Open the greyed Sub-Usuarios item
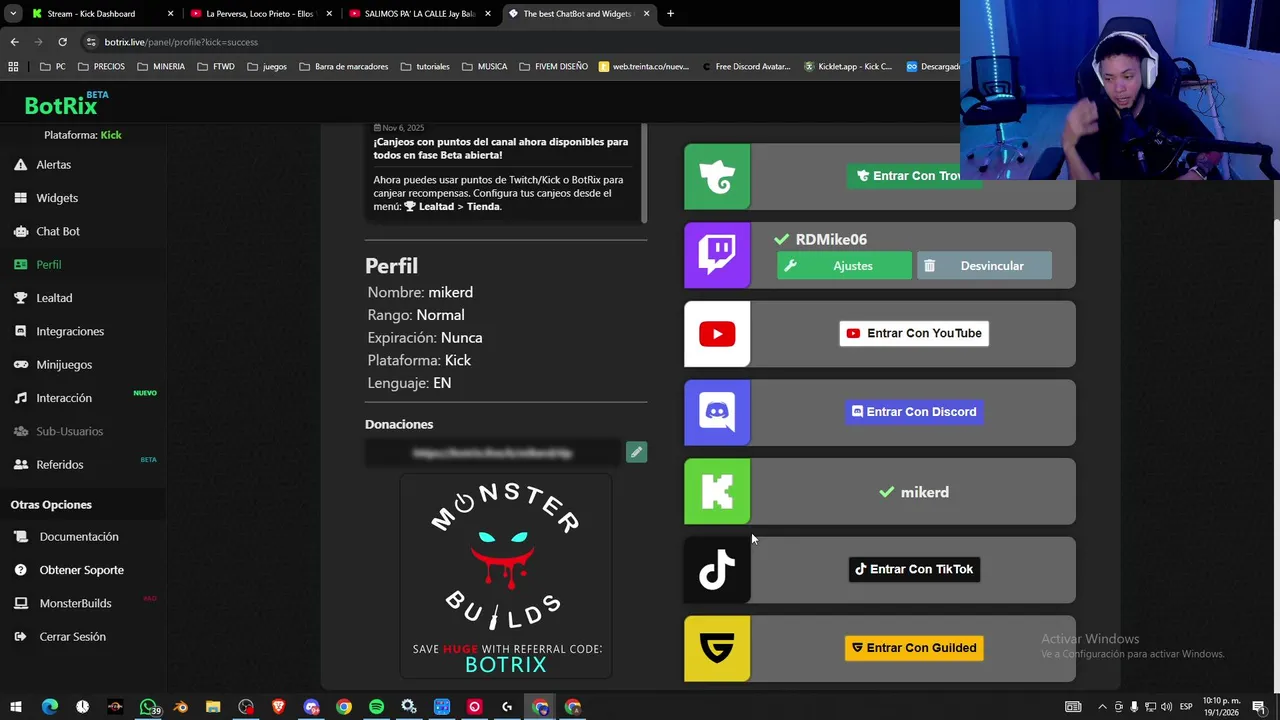This screenshot has width=1280, height=720. point(69,431)
